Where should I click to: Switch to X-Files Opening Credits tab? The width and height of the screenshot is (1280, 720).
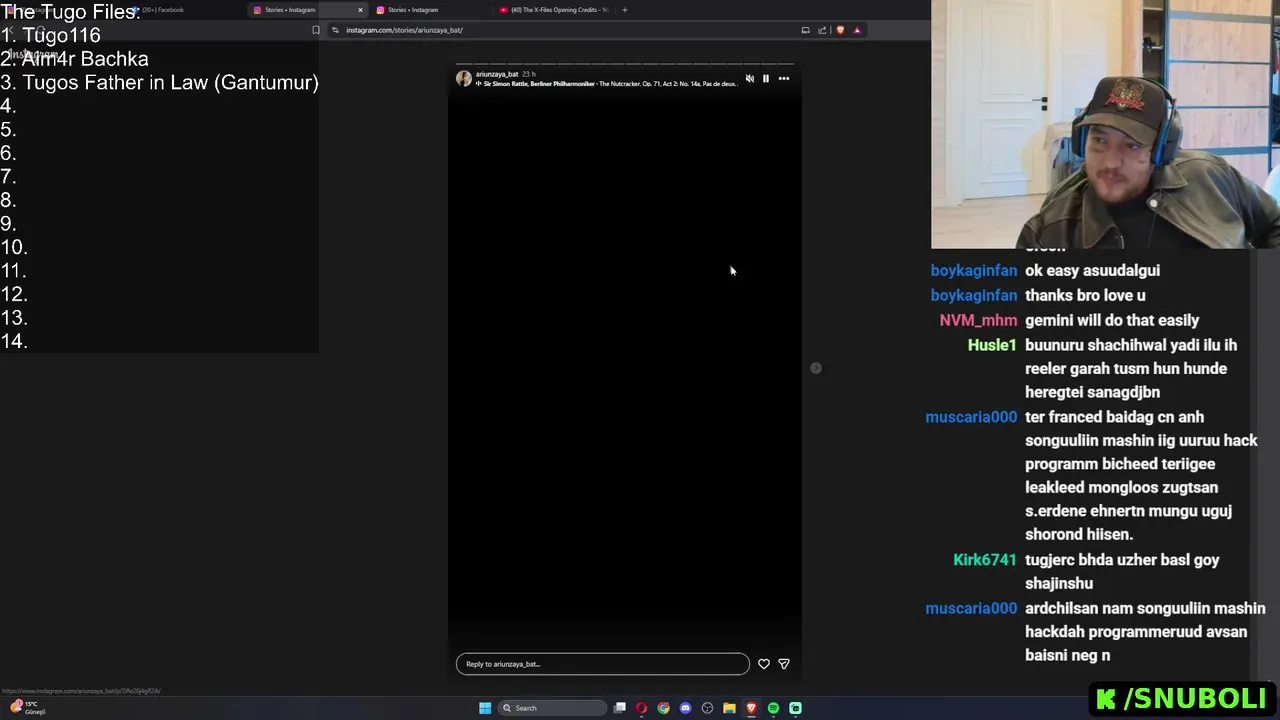553,10
